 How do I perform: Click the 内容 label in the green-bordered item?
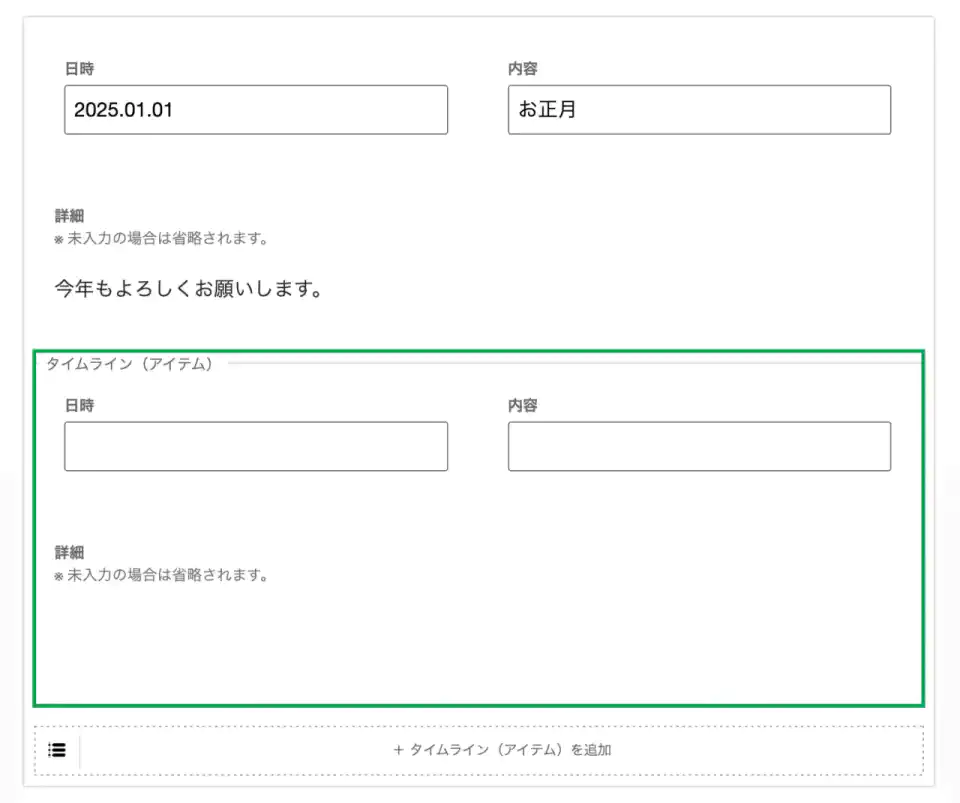pyautogui.click(x=522, y=405)
